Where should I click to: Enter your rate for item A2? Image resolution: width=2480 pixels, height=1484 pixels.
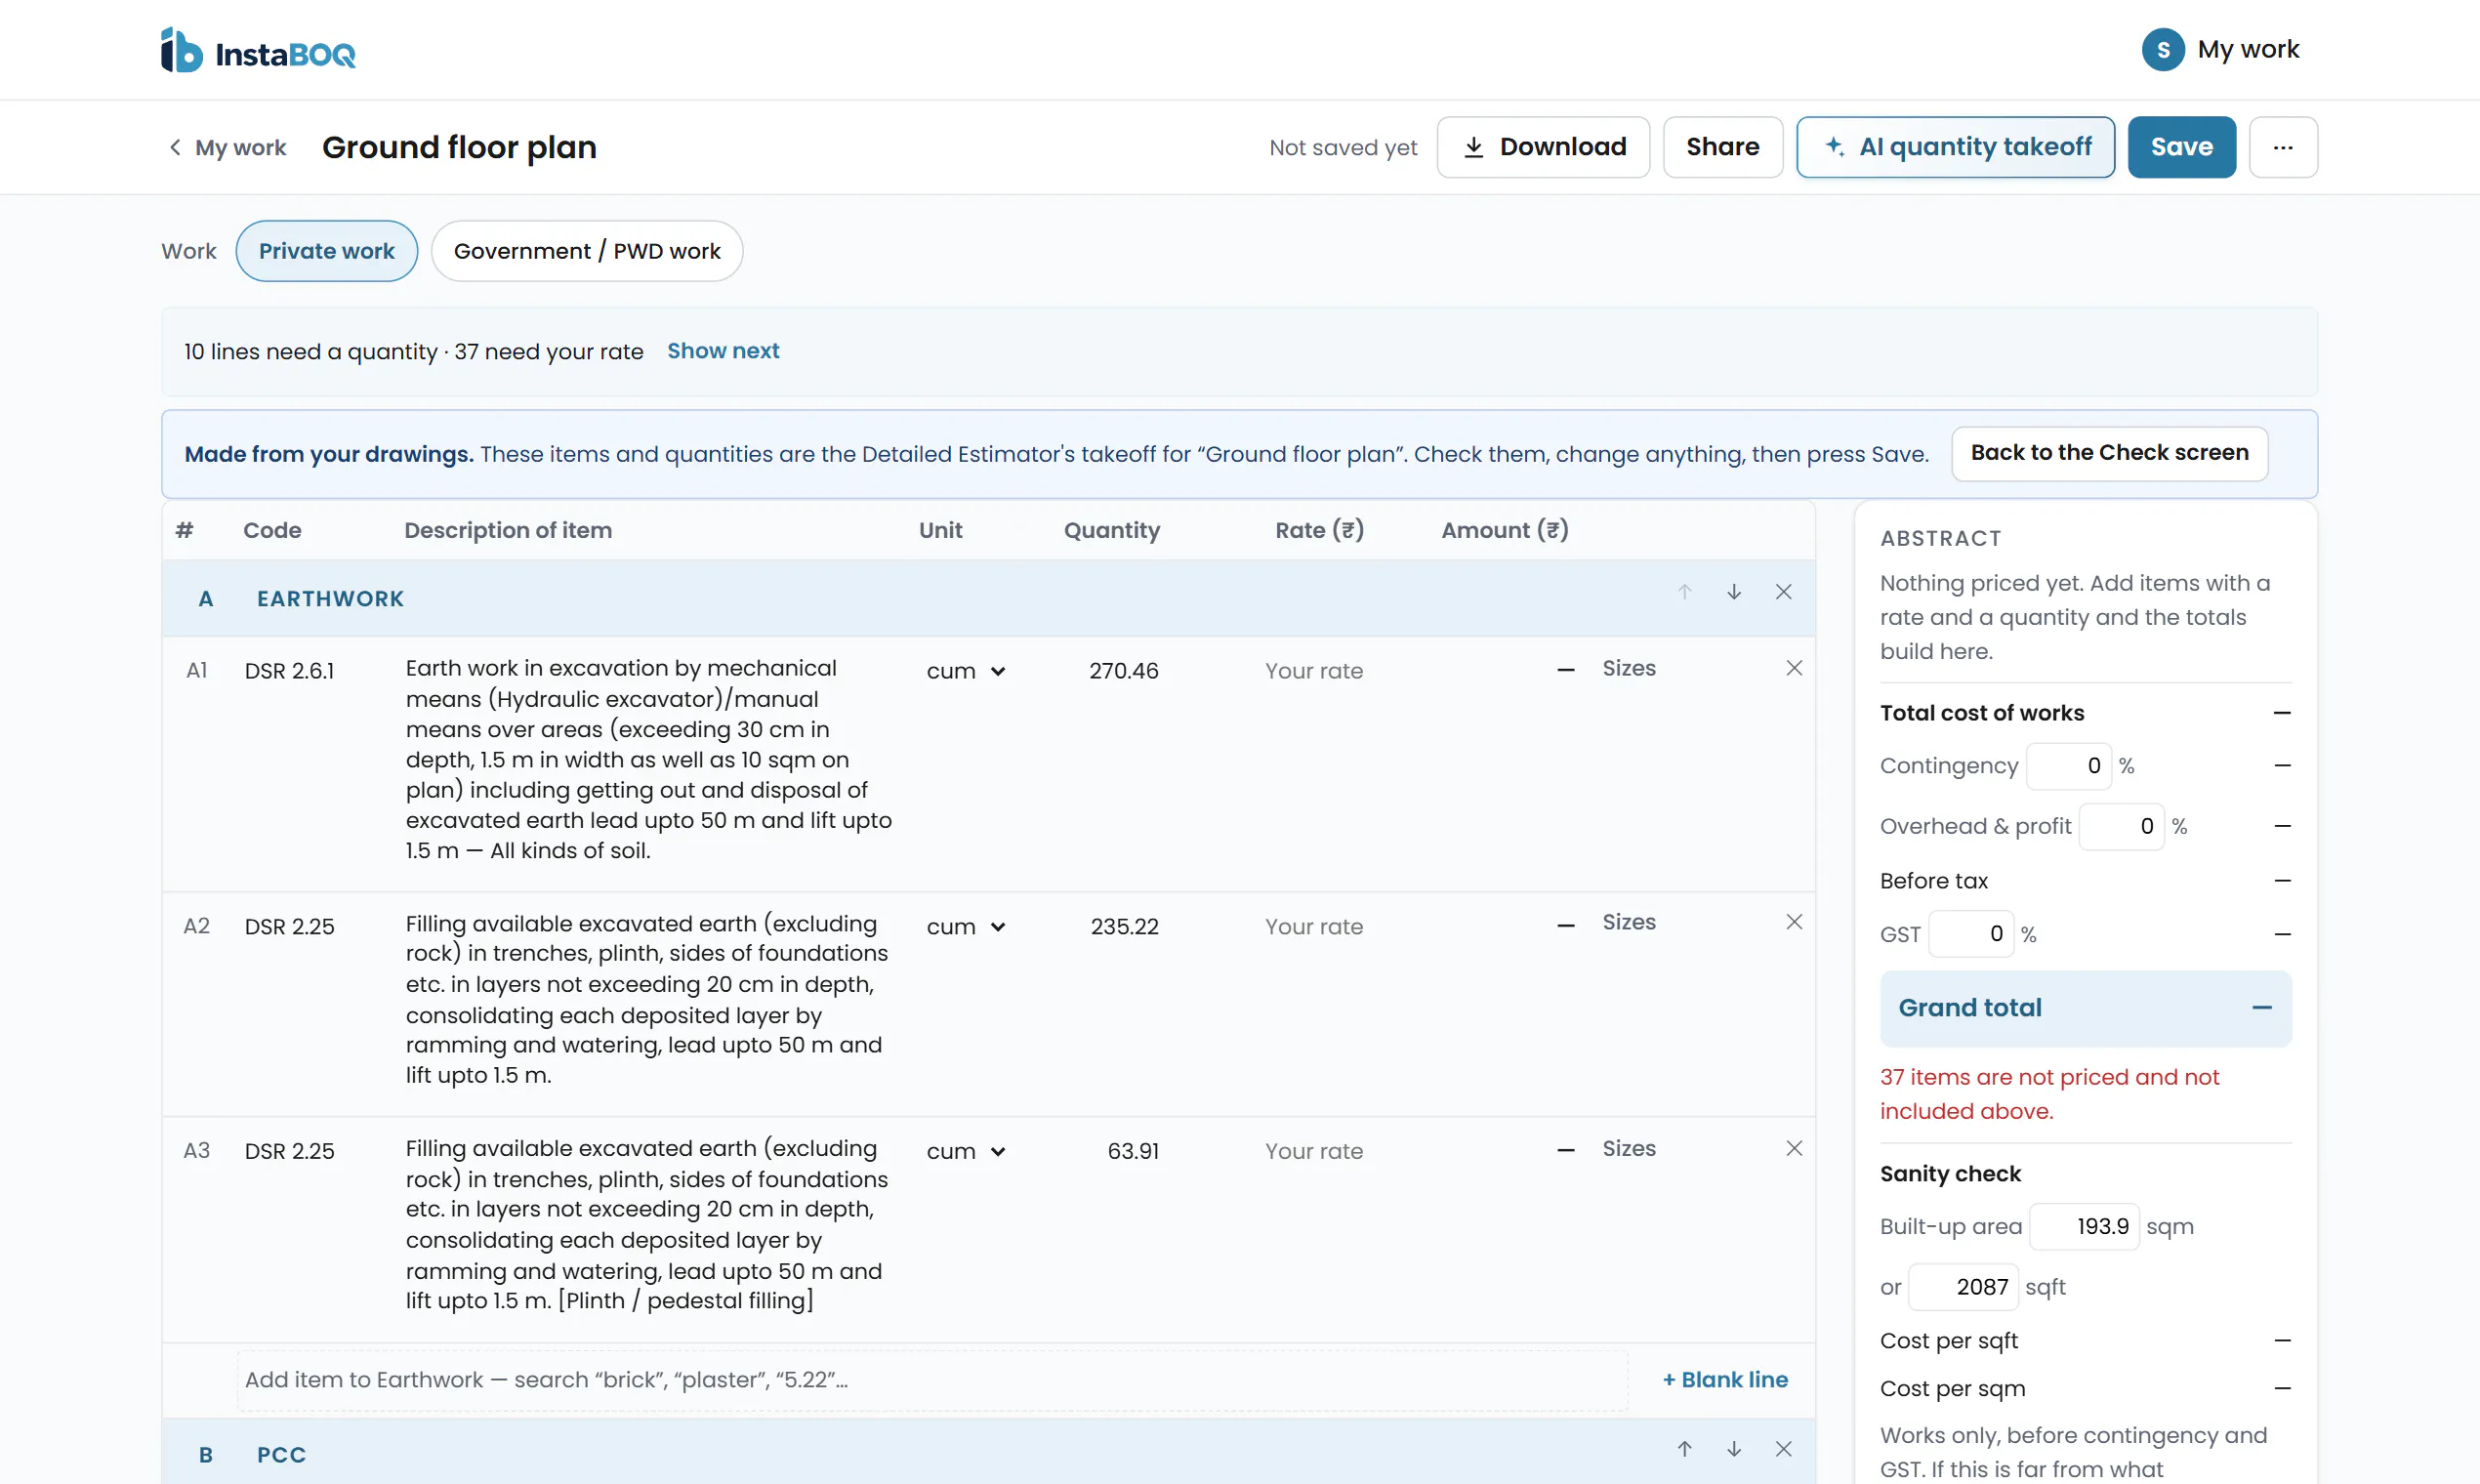(x=1314, y=927)
